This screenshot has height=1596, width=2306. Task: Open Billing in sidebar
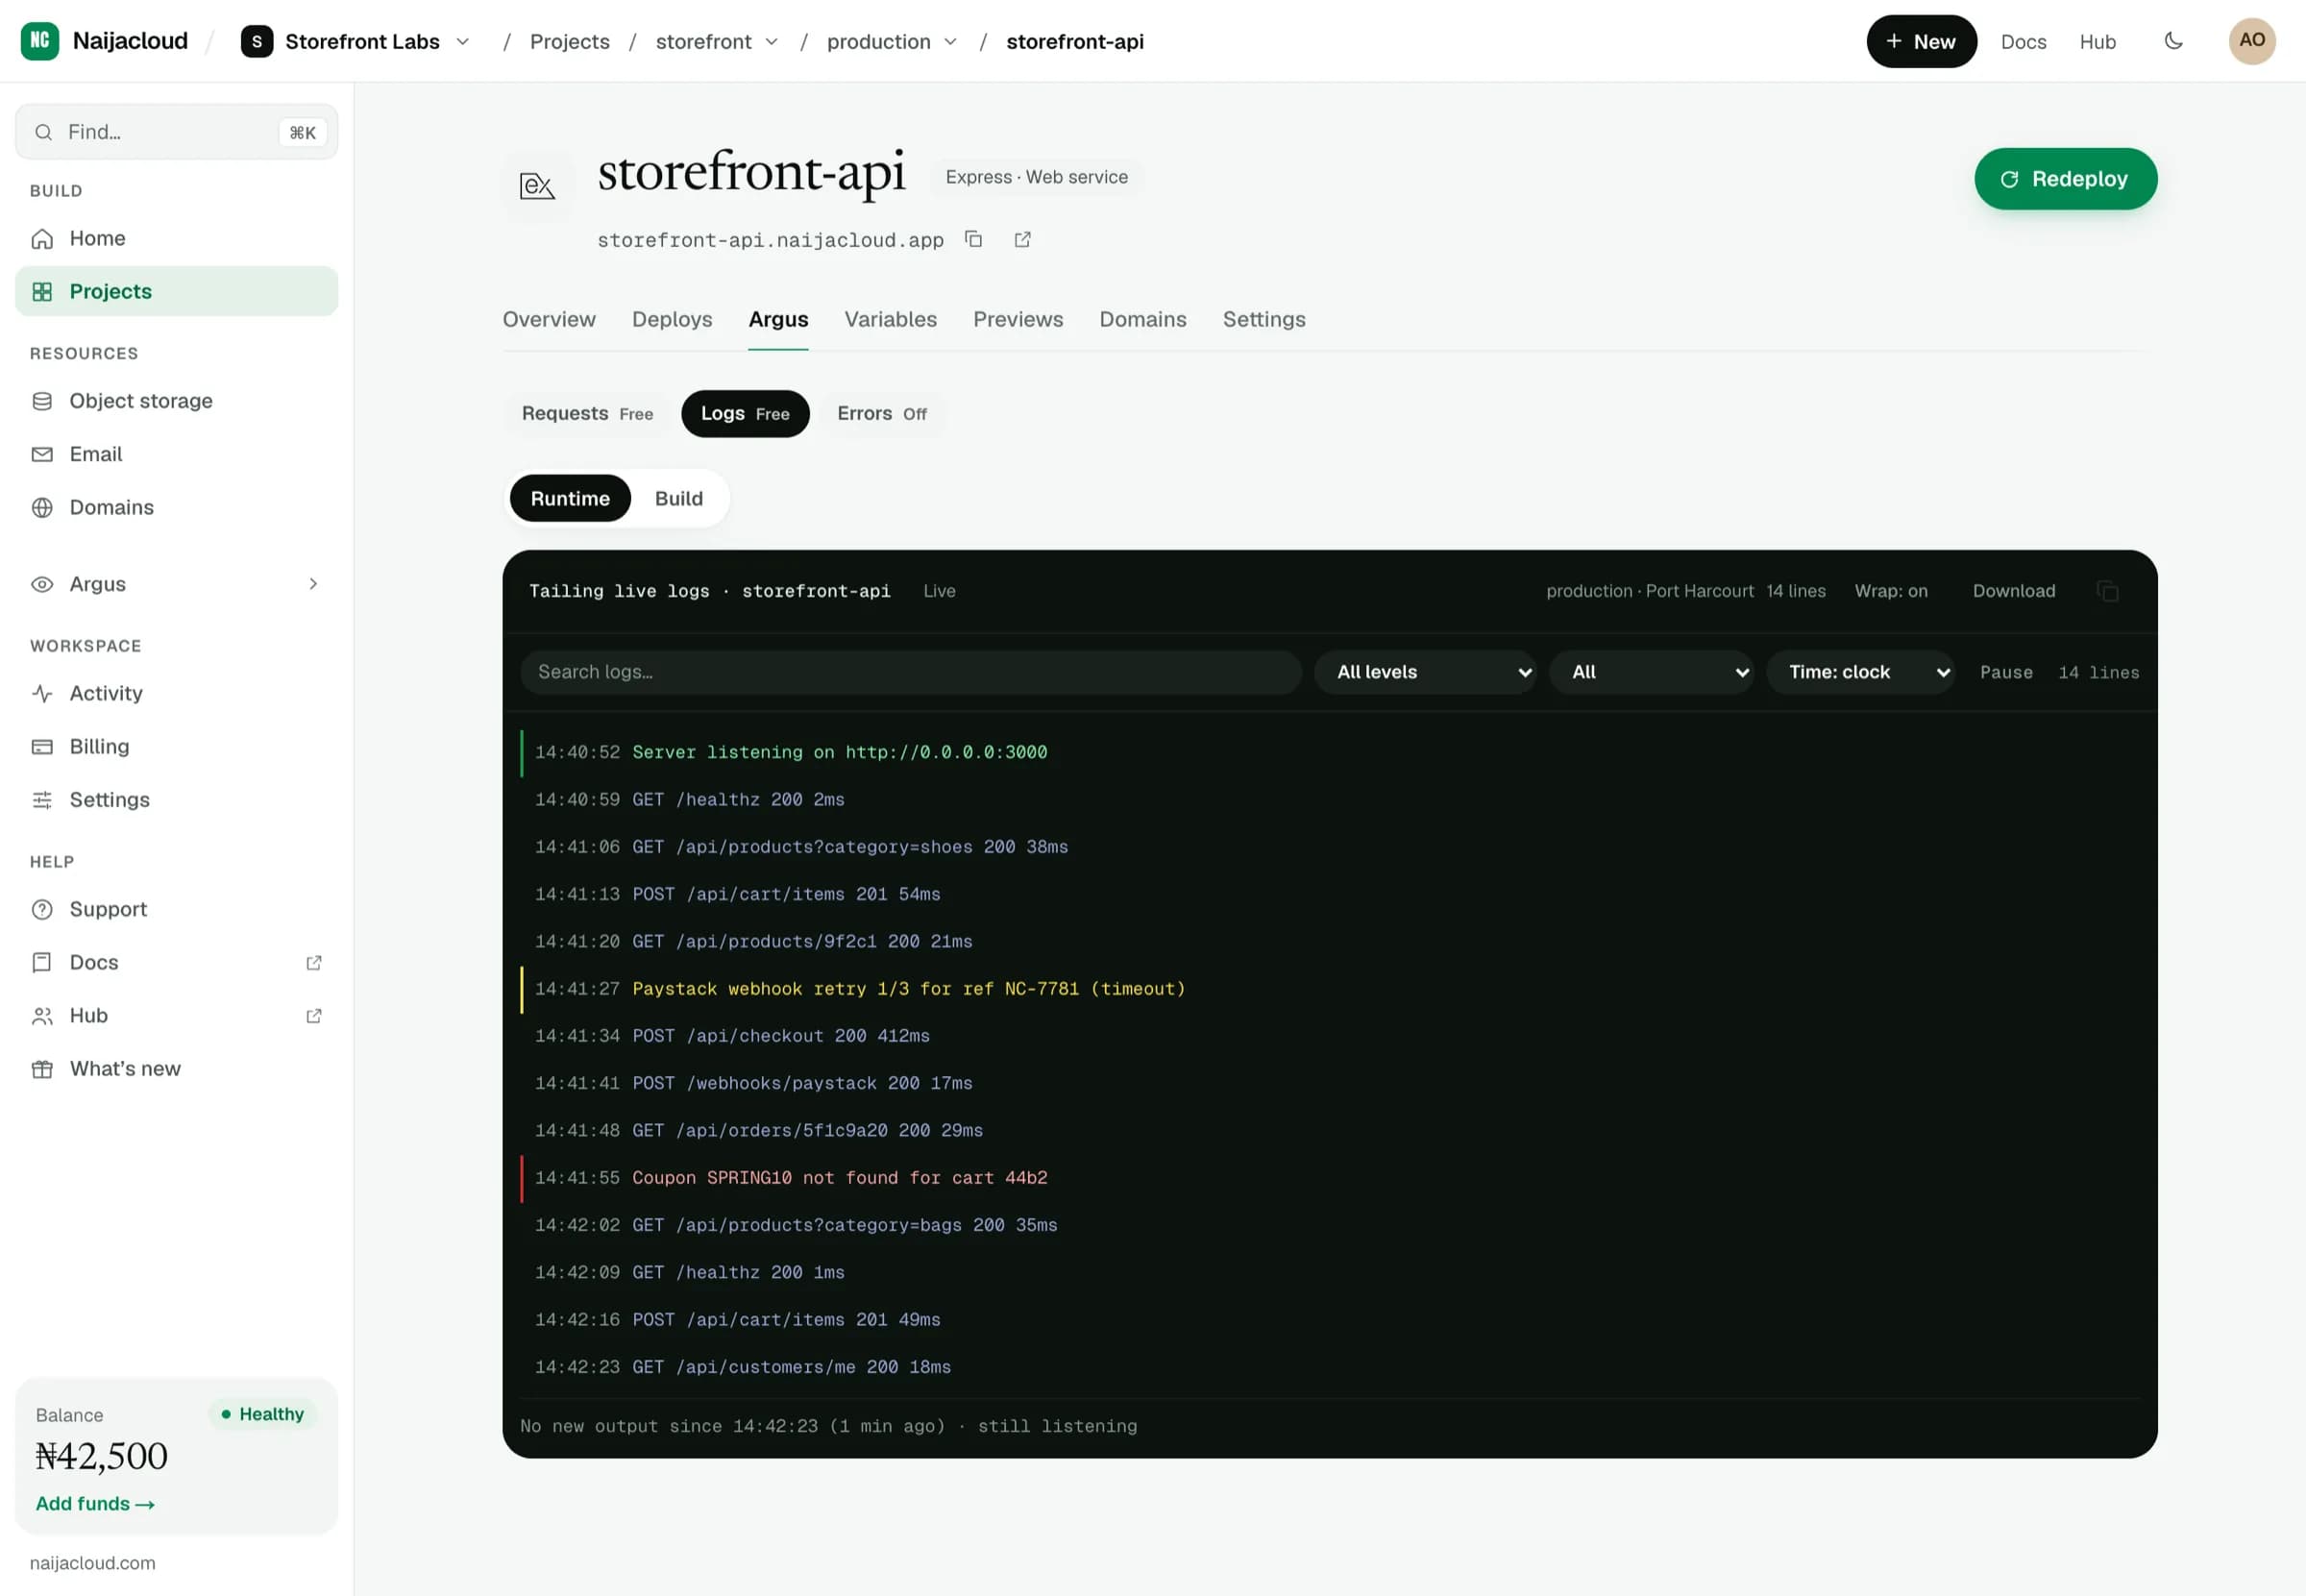pos(177,746)
